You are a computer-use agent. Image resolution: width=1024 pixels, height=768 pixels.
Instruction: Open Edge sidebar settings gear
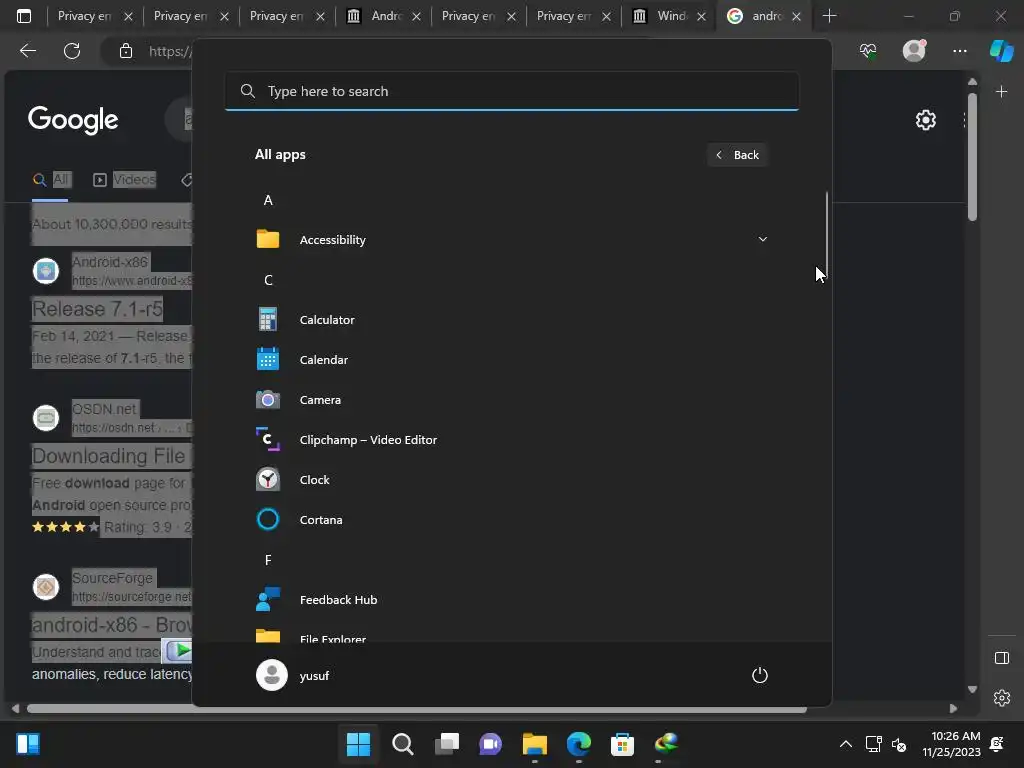pyautogui.click(x=1001, y=698)
